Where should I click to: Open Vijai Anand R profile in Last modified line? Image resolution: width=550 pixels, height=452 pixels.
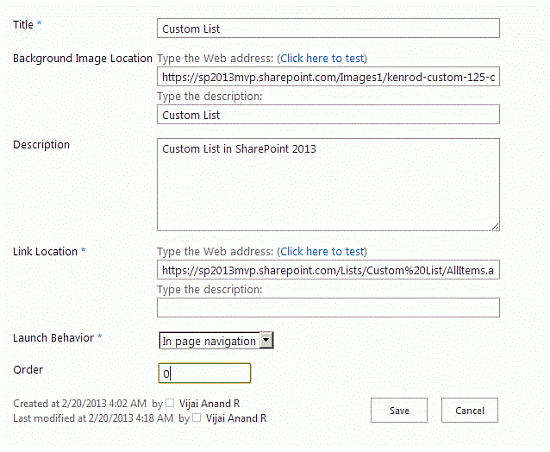(236, 418)
